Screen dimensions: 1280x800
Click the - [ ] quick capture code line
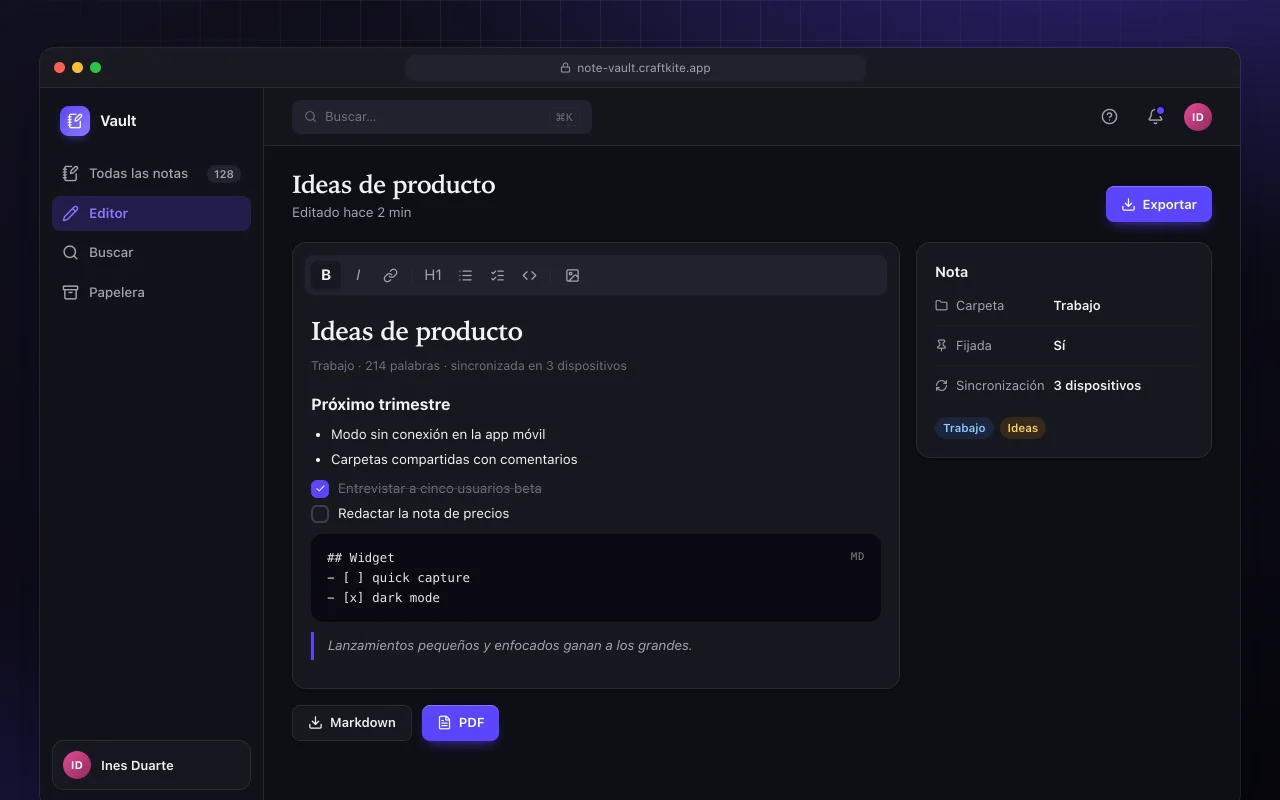coord(399,578)
